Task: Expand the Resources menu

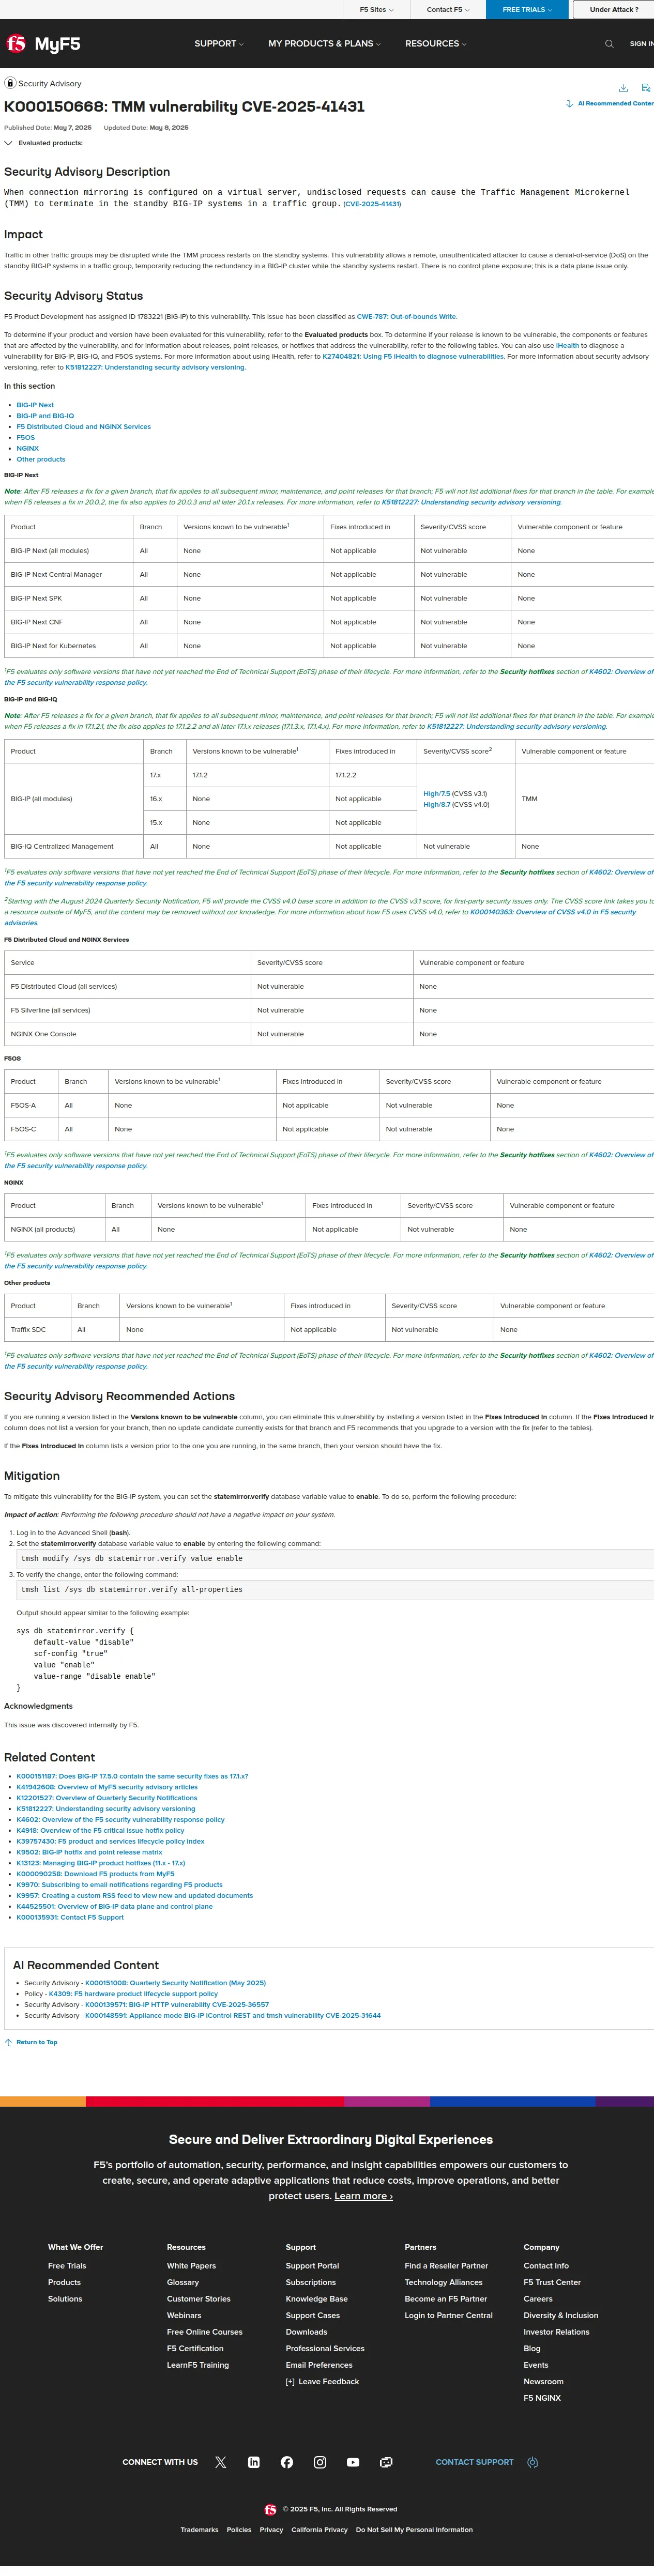Action: click(x=436, y=44)
